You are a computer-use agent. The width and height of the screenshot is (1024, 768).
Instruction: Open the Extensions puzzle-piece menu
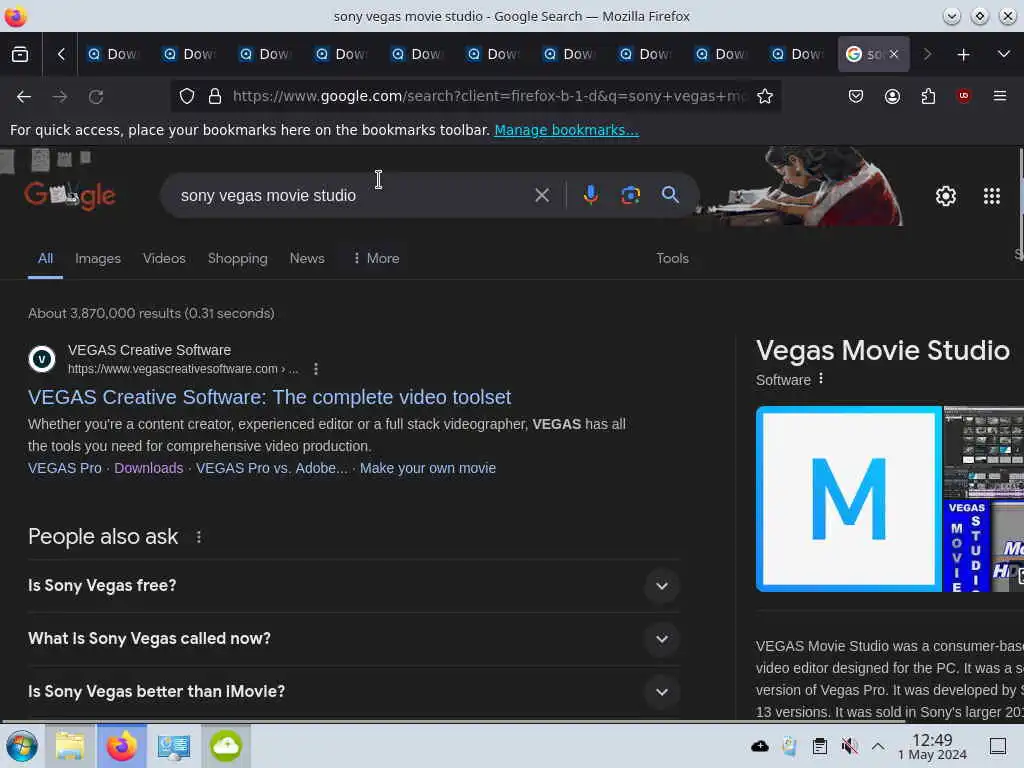(928, 97)
